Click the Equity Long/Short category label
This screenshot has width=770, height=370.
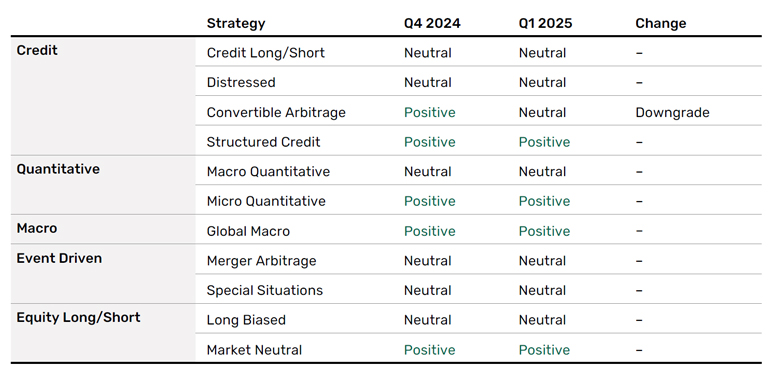(79, 317)
